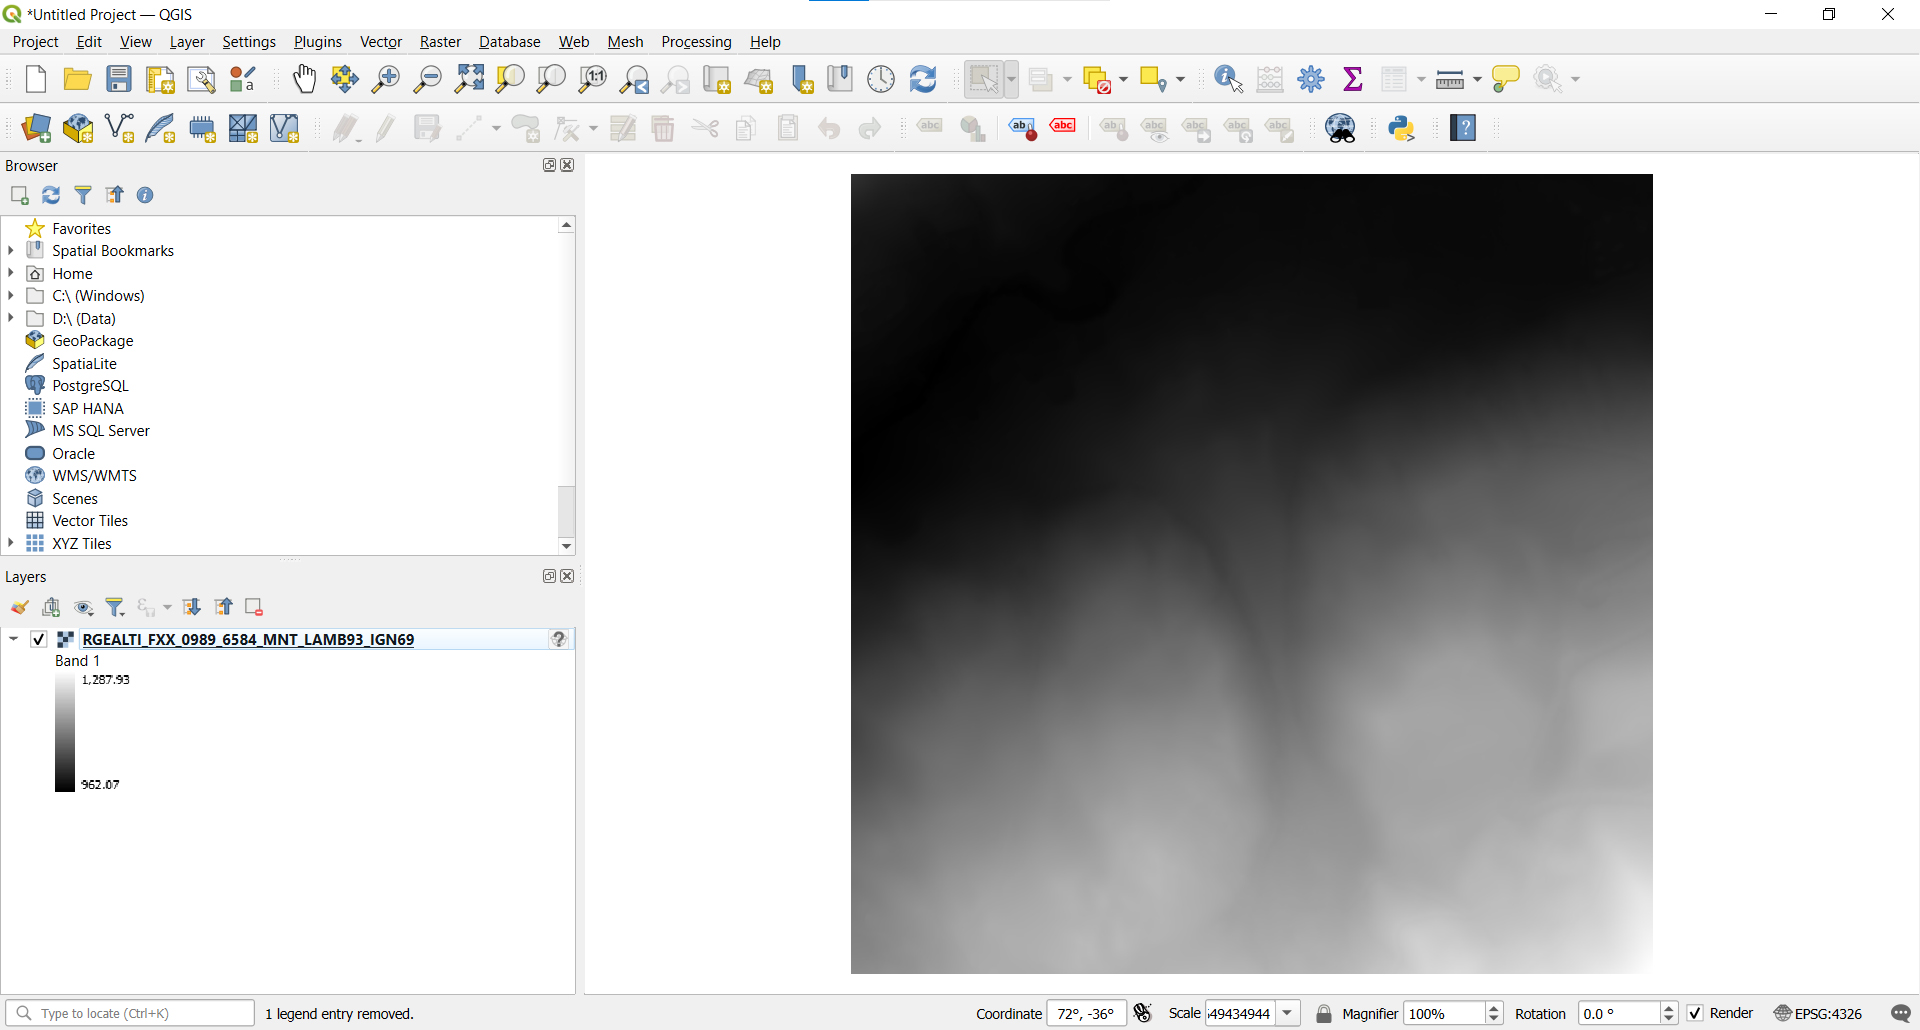Click the Zoom Full extent icon

pos(469,79)
